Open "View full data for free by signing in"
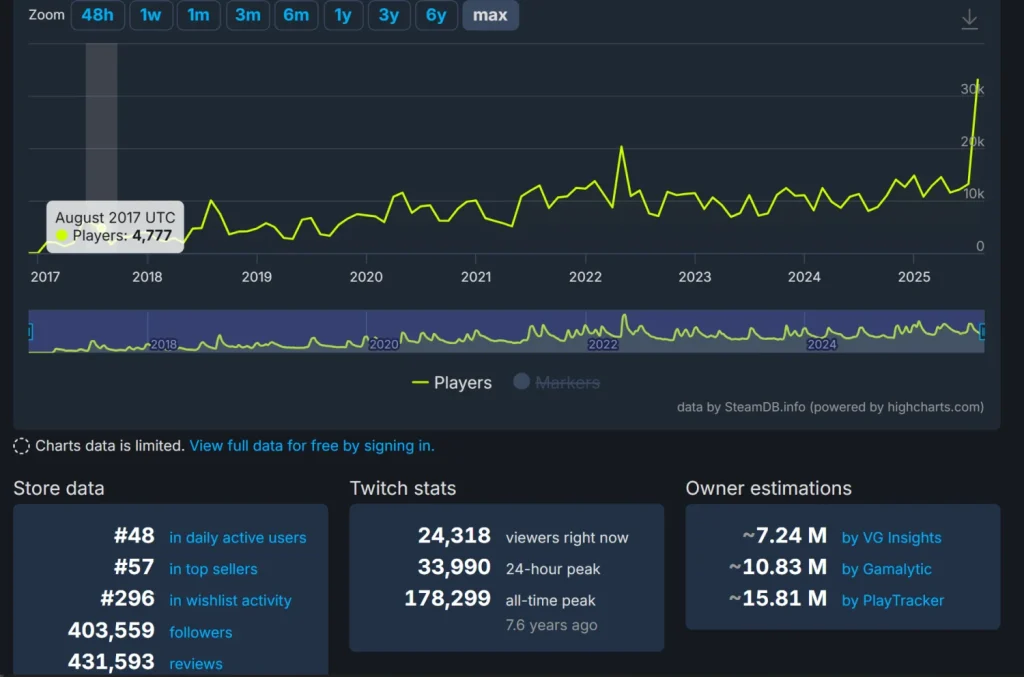Screen dimensions: 1024x677 coord(310,445)
